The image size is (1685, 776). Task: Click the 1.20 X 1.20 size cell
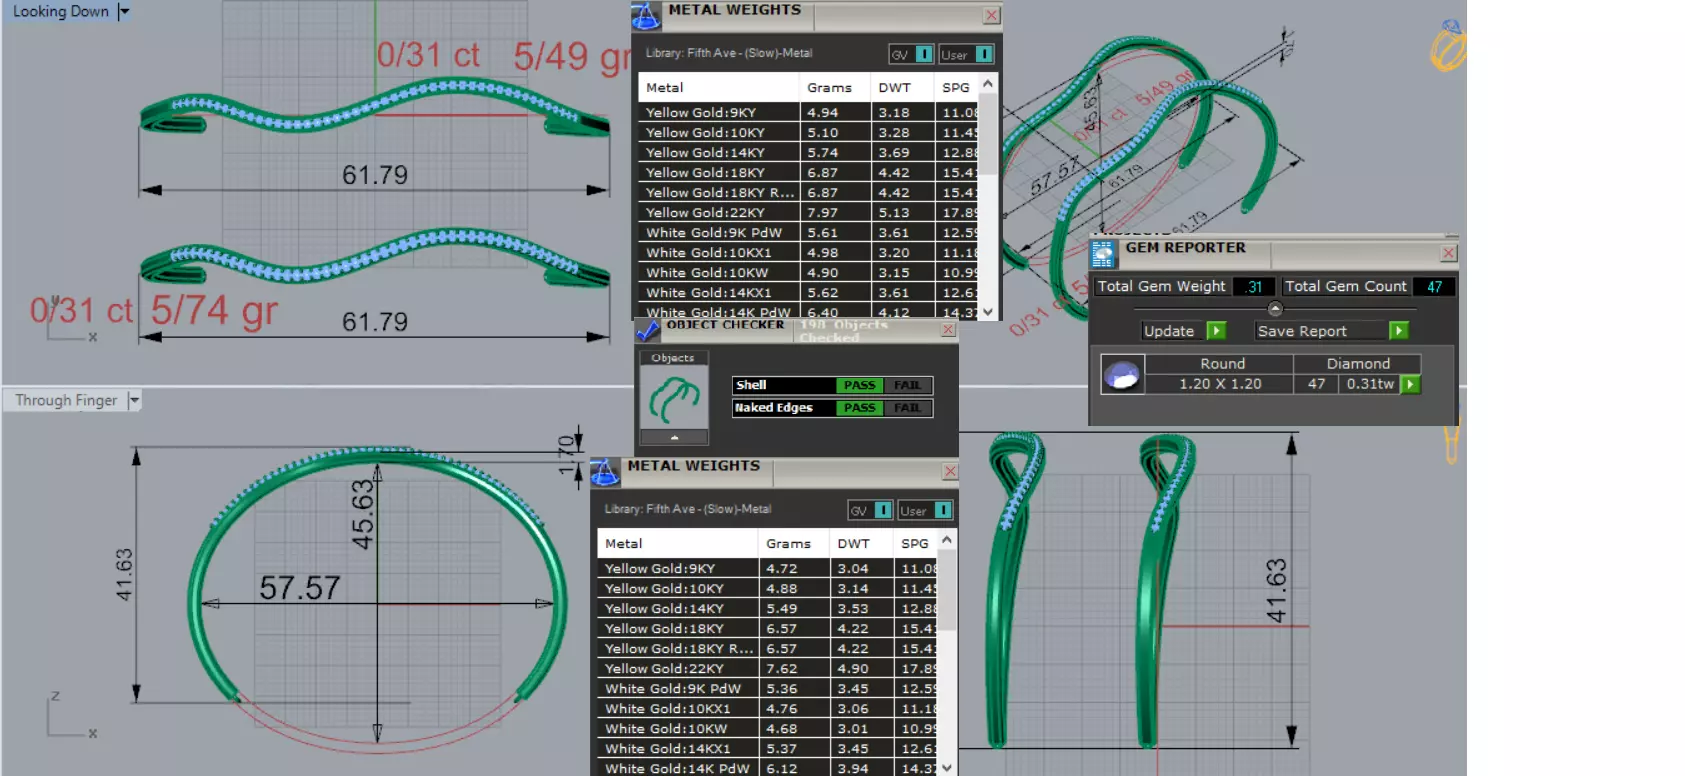point(1220,384)
